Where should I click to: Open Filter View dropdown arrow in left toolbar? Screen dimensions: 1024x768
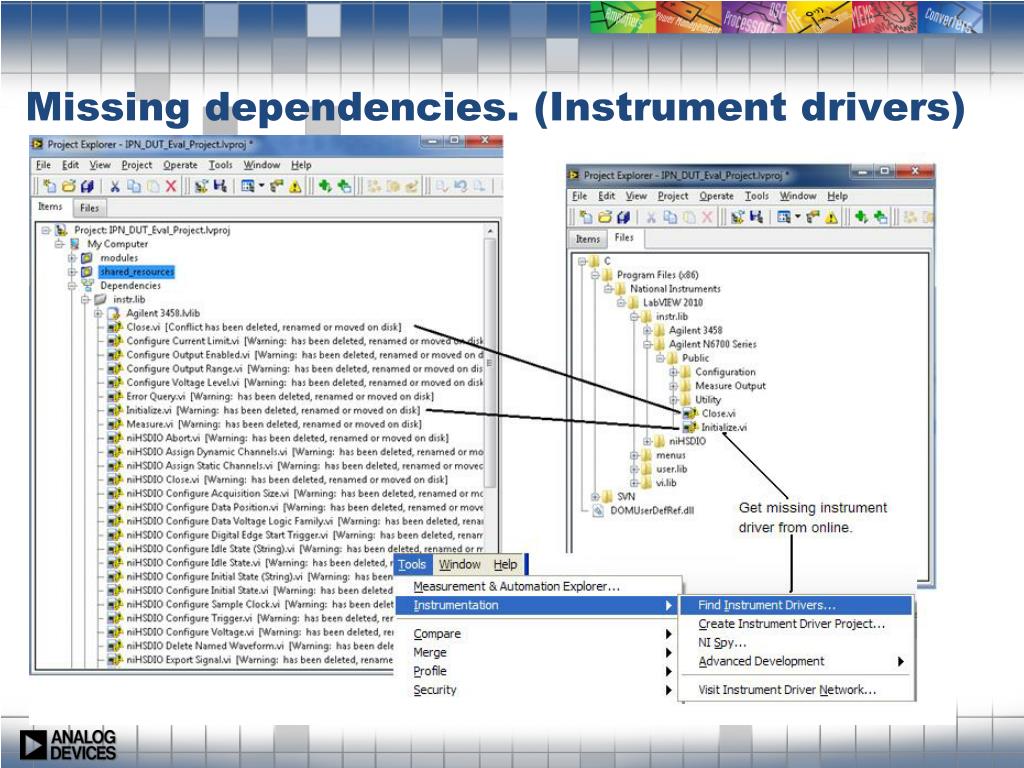pyautogui.click(x=261, y=187)
